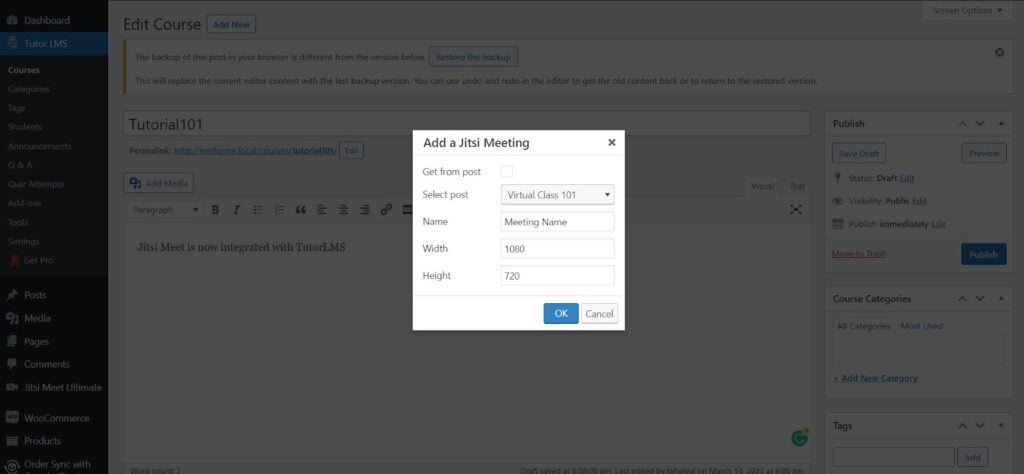
Task: Click the Add Media button
Action: pos(159,183)
